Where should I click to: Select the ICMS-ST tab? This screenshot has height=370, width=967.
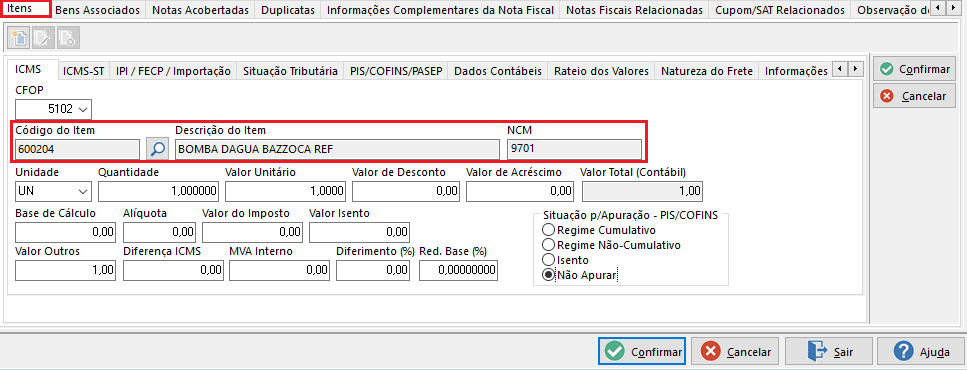pos(84,71)
